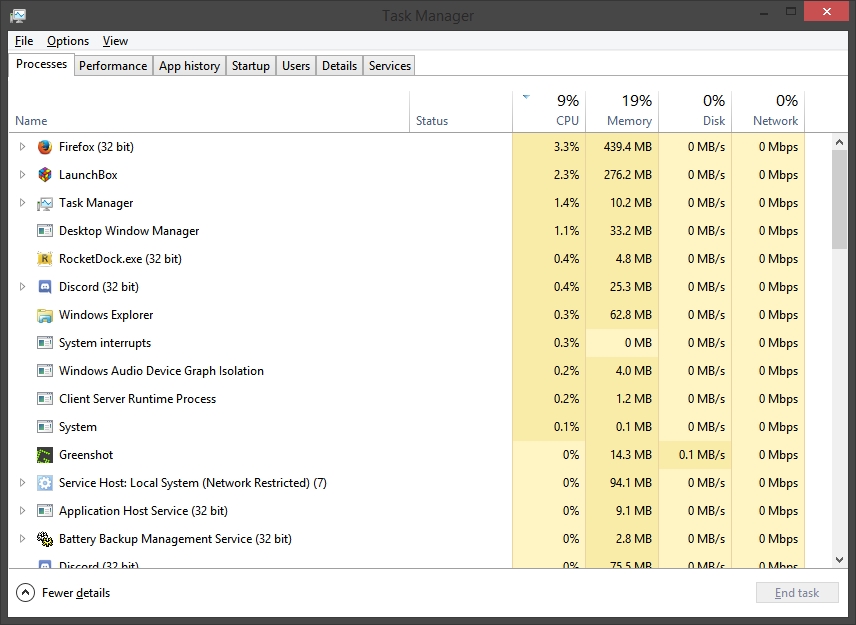Switch to the Performance tab
The width and height of the screenshot is (856, 625).
tap(113, 66)
